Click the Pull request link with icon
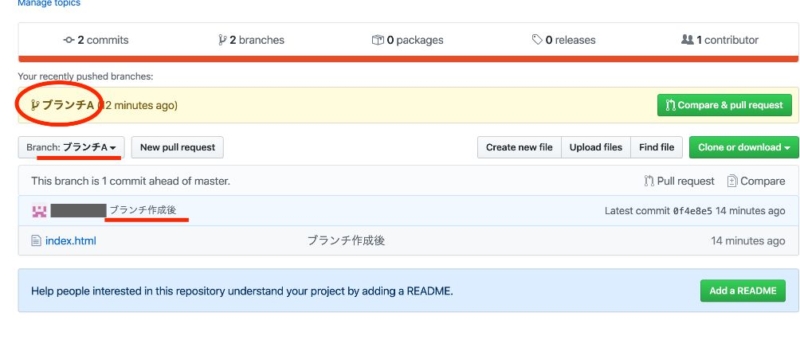 coord(679,181)
